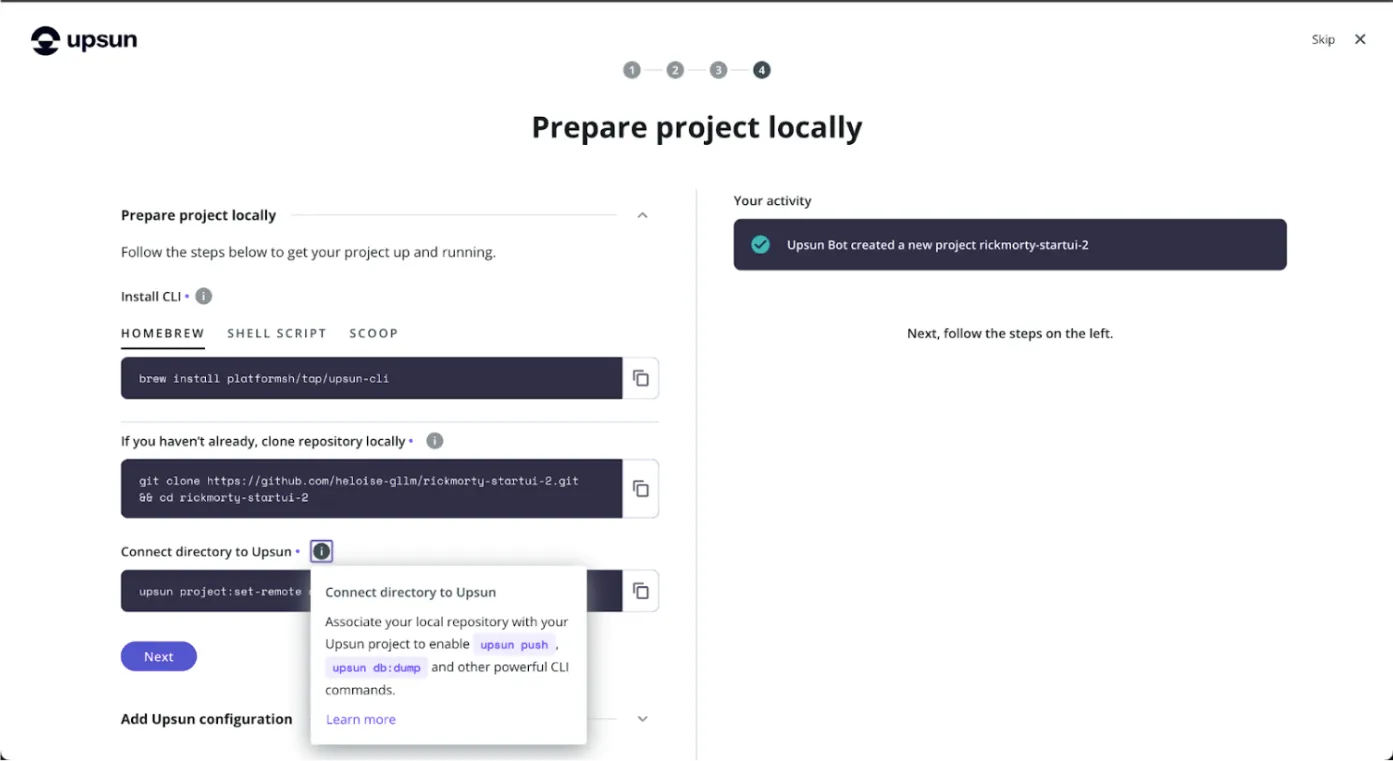
Task: Copy the project:set-remote command
Action: [x=641, y=590]
